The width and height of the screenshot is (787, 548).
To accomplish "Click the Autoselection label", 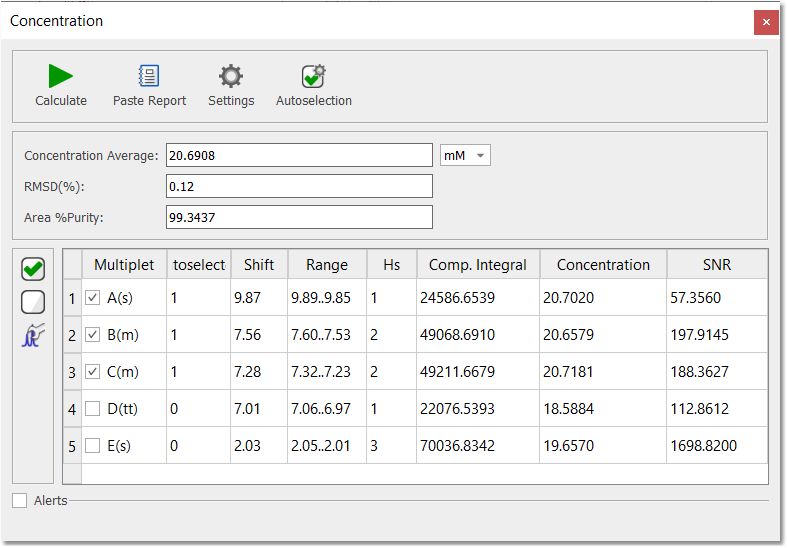I will (x=314, y=101).
